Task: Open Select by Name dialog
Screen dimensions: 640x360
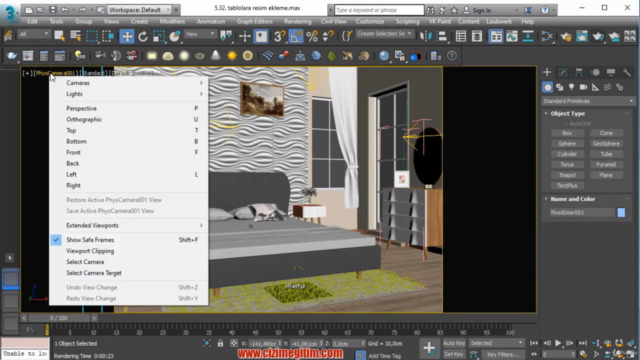Action: click(x=76, y=36)
